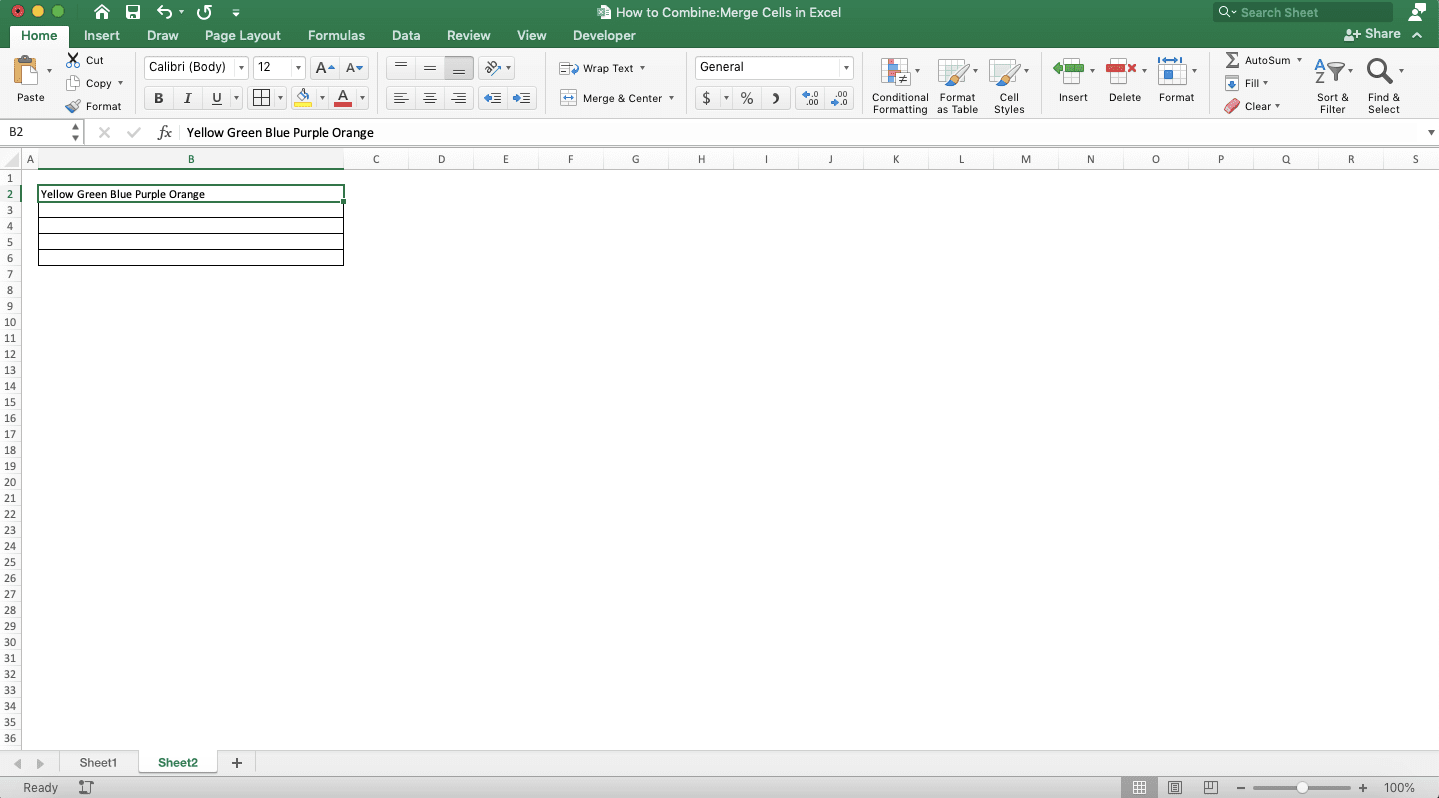The width and height of the screenshot is (1439, 798).
Task: Click the text orientation icon
Action: point(492,68)
